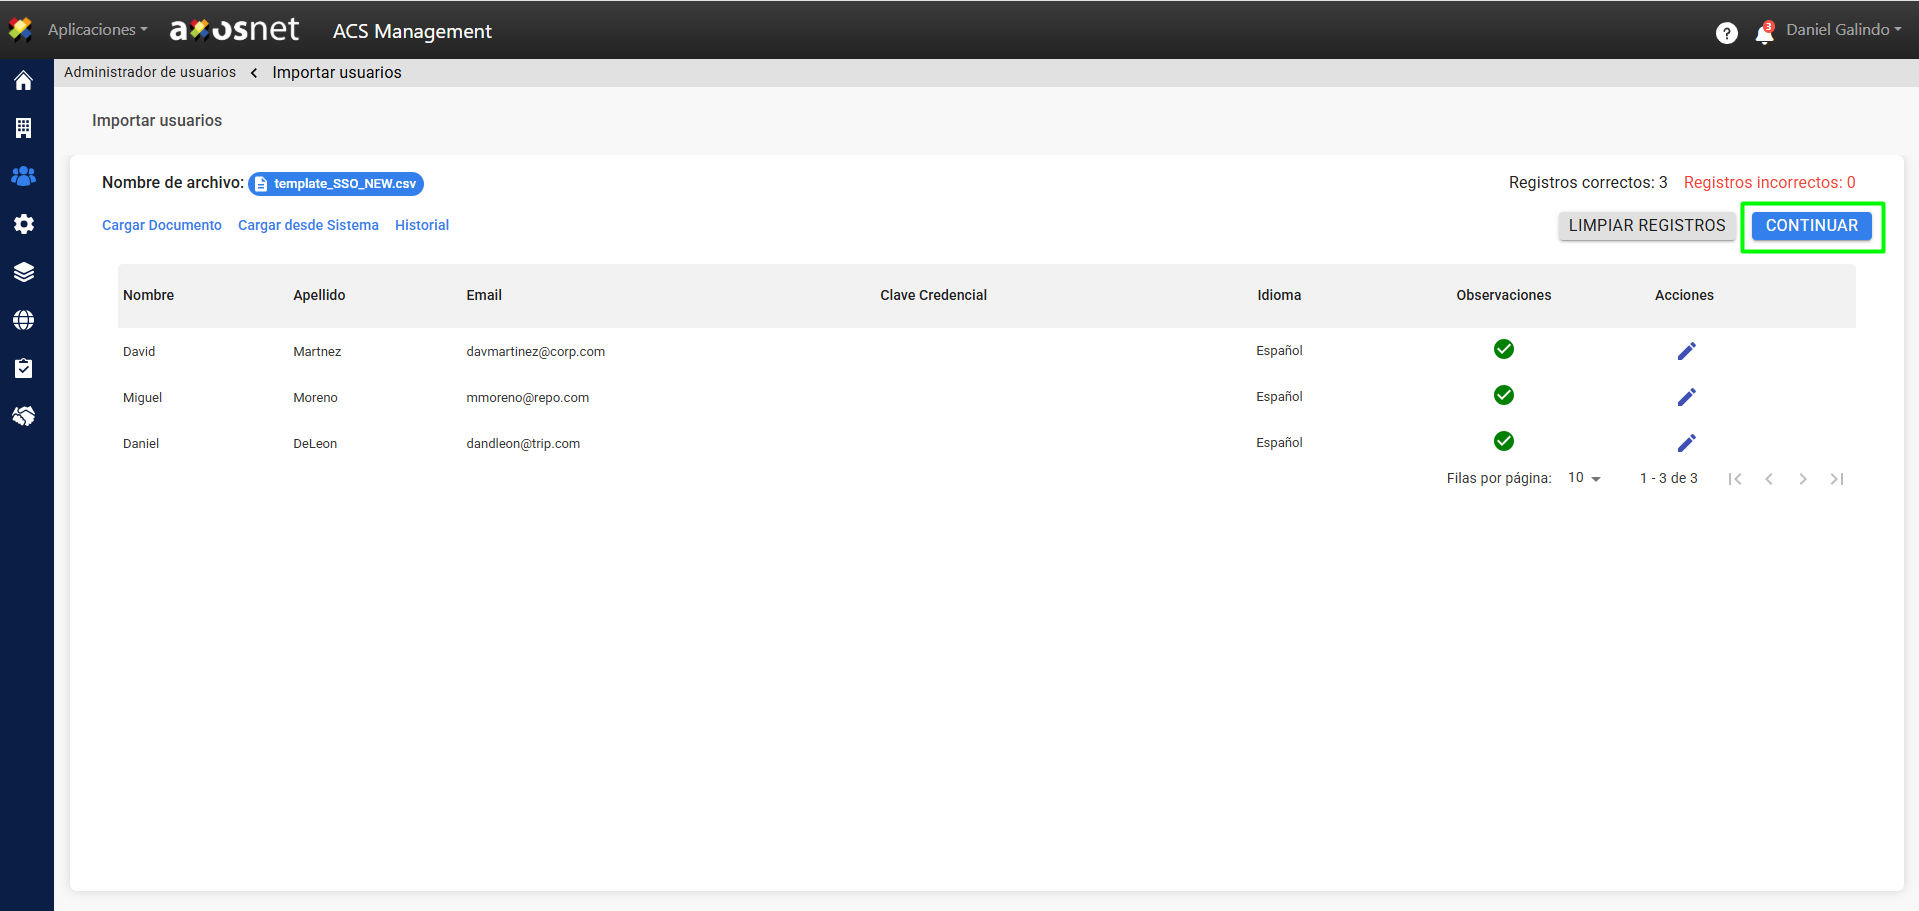1919x911 pixels.
Task: Open the notifications bell
Action: 1764,34
